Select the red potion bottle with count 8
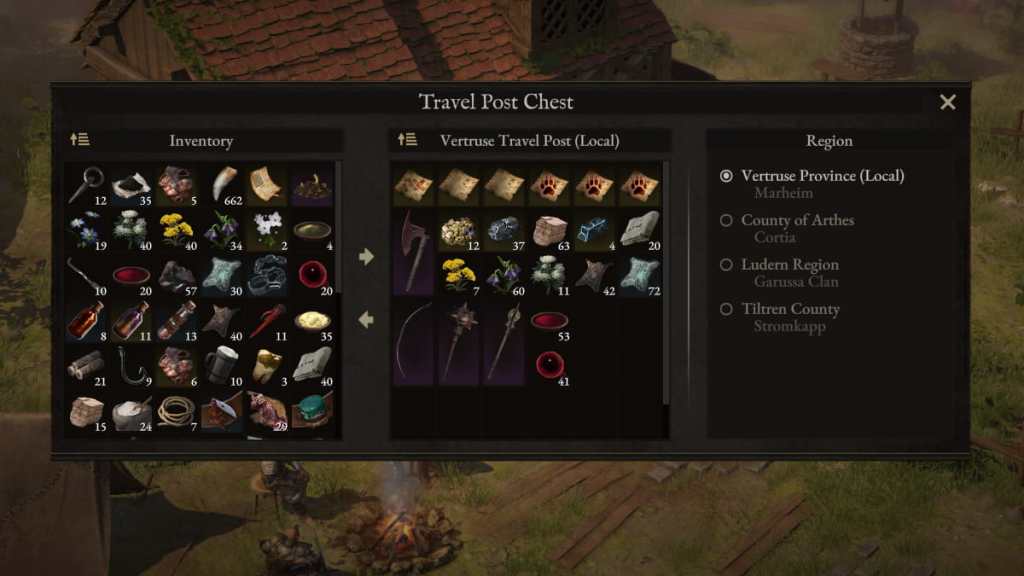Image resolution: width=1024 pixels, height=576 pixels. point(87,321)
